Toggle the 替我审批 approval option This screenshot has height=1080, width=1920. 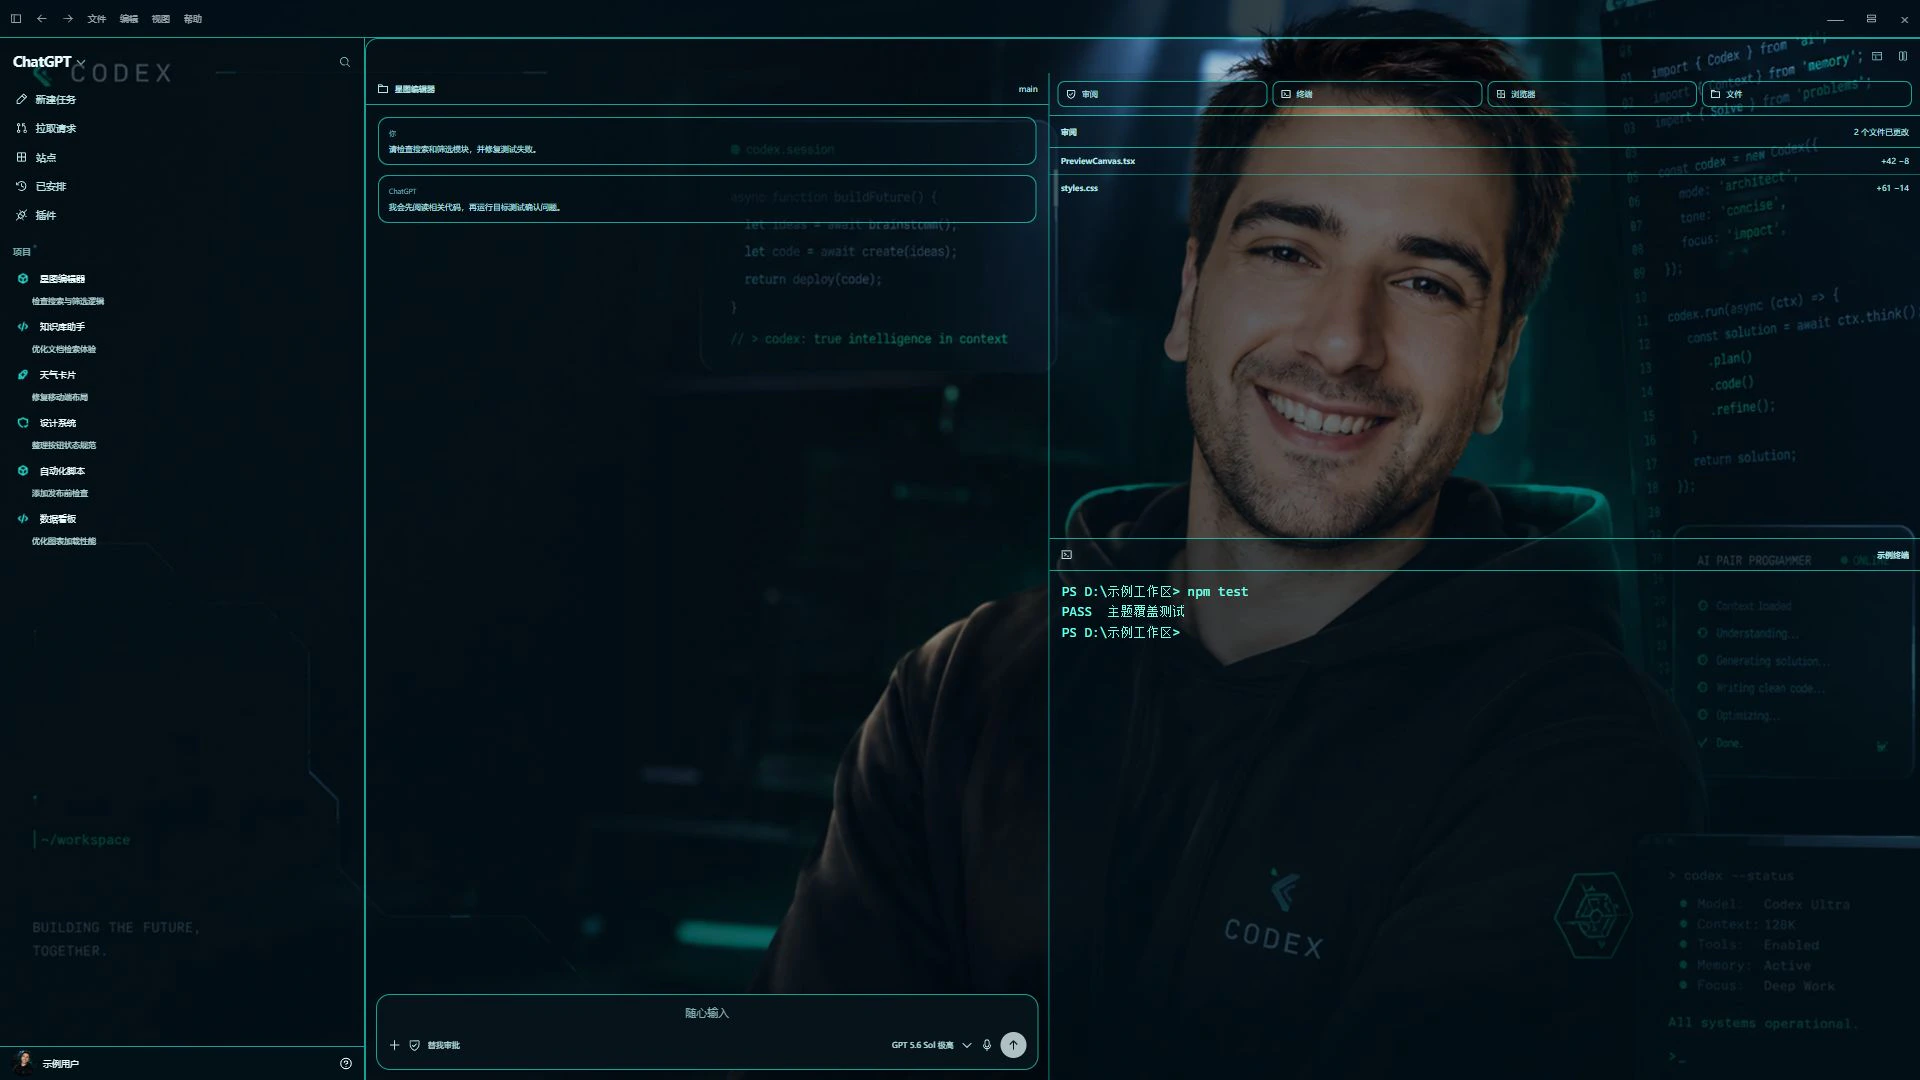[x=435, y=1045]
